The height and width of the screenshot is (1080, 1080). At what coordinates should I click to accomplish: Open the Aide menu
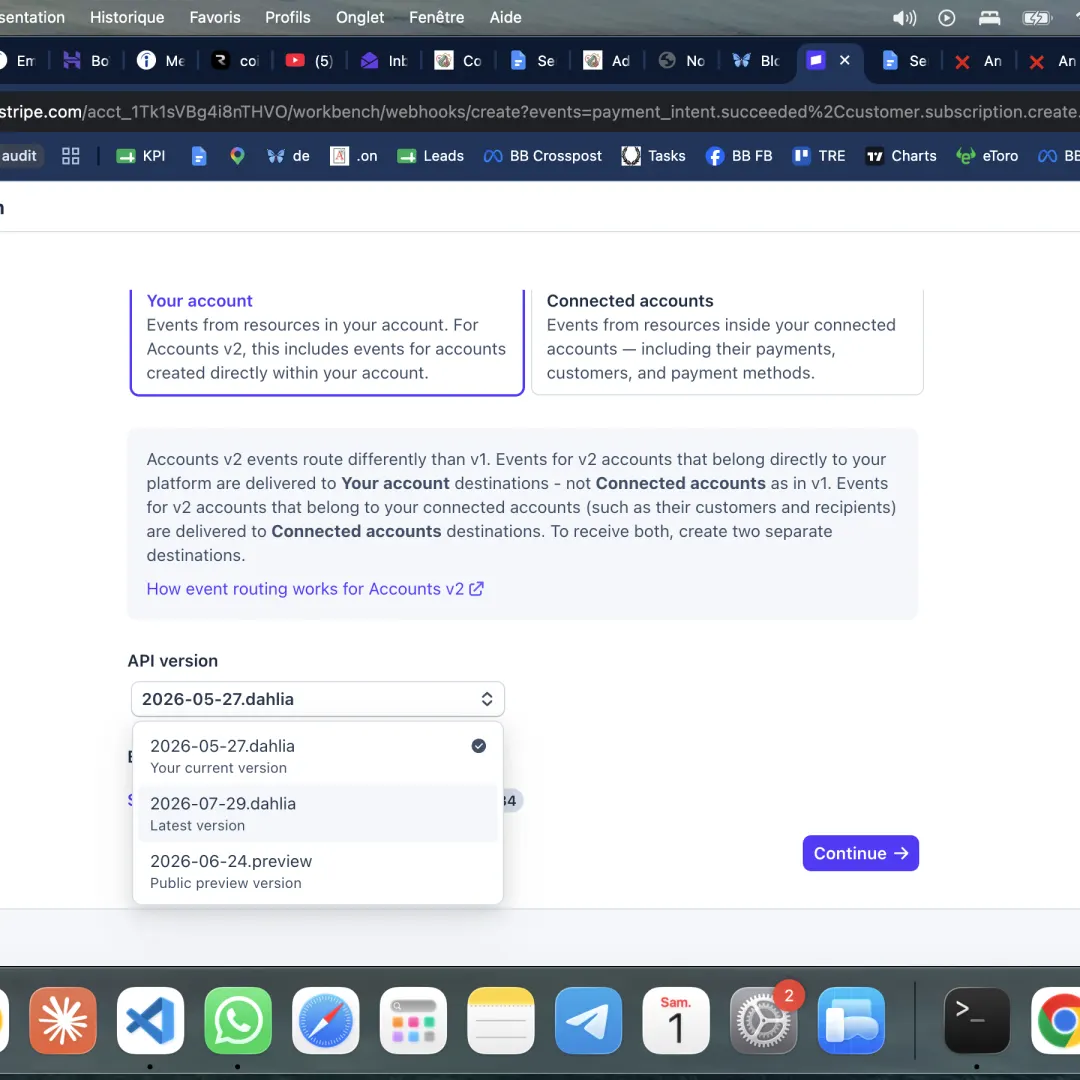point(506,17)
